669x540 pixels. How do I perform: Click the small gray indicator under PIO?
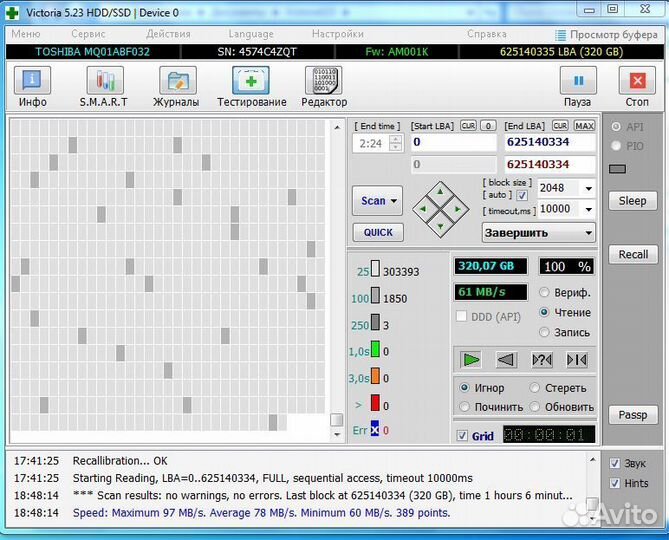(x=617, y=169)
